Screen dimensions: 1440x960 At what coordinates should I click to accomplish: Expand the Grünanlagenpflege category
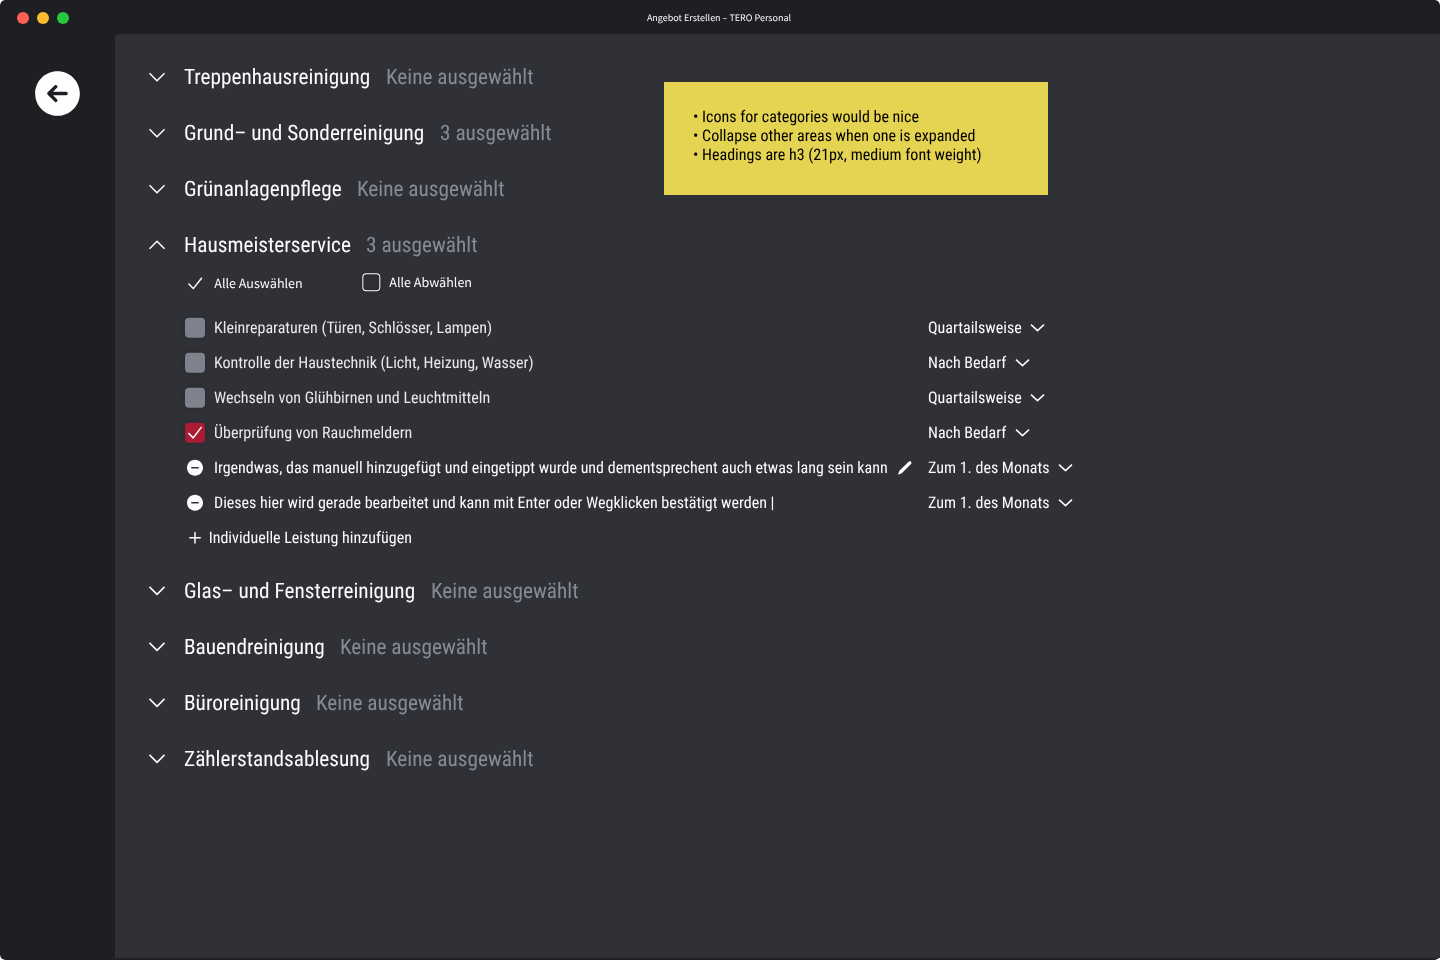157,189
